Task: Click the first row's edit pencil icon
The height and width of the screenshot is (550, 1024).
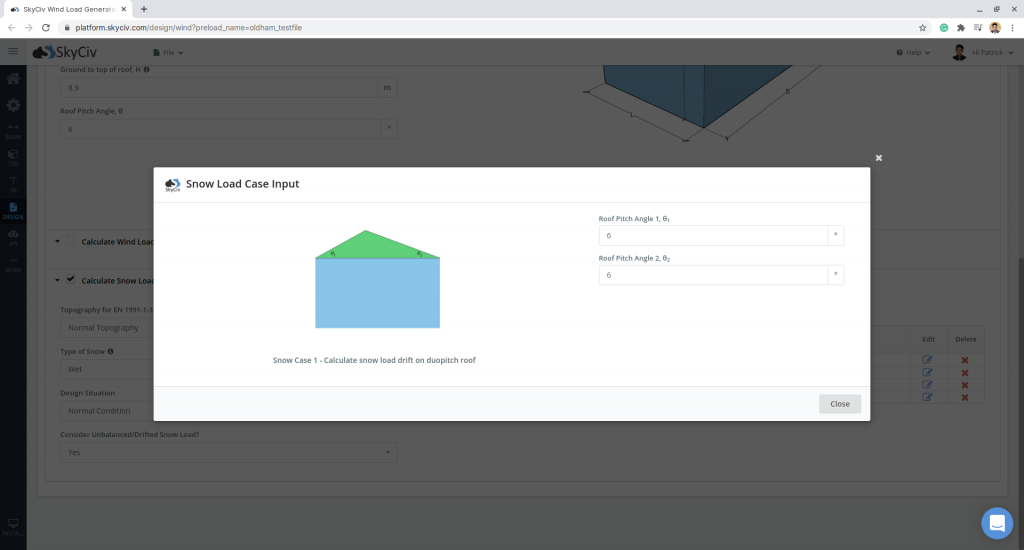Action: 927,360
